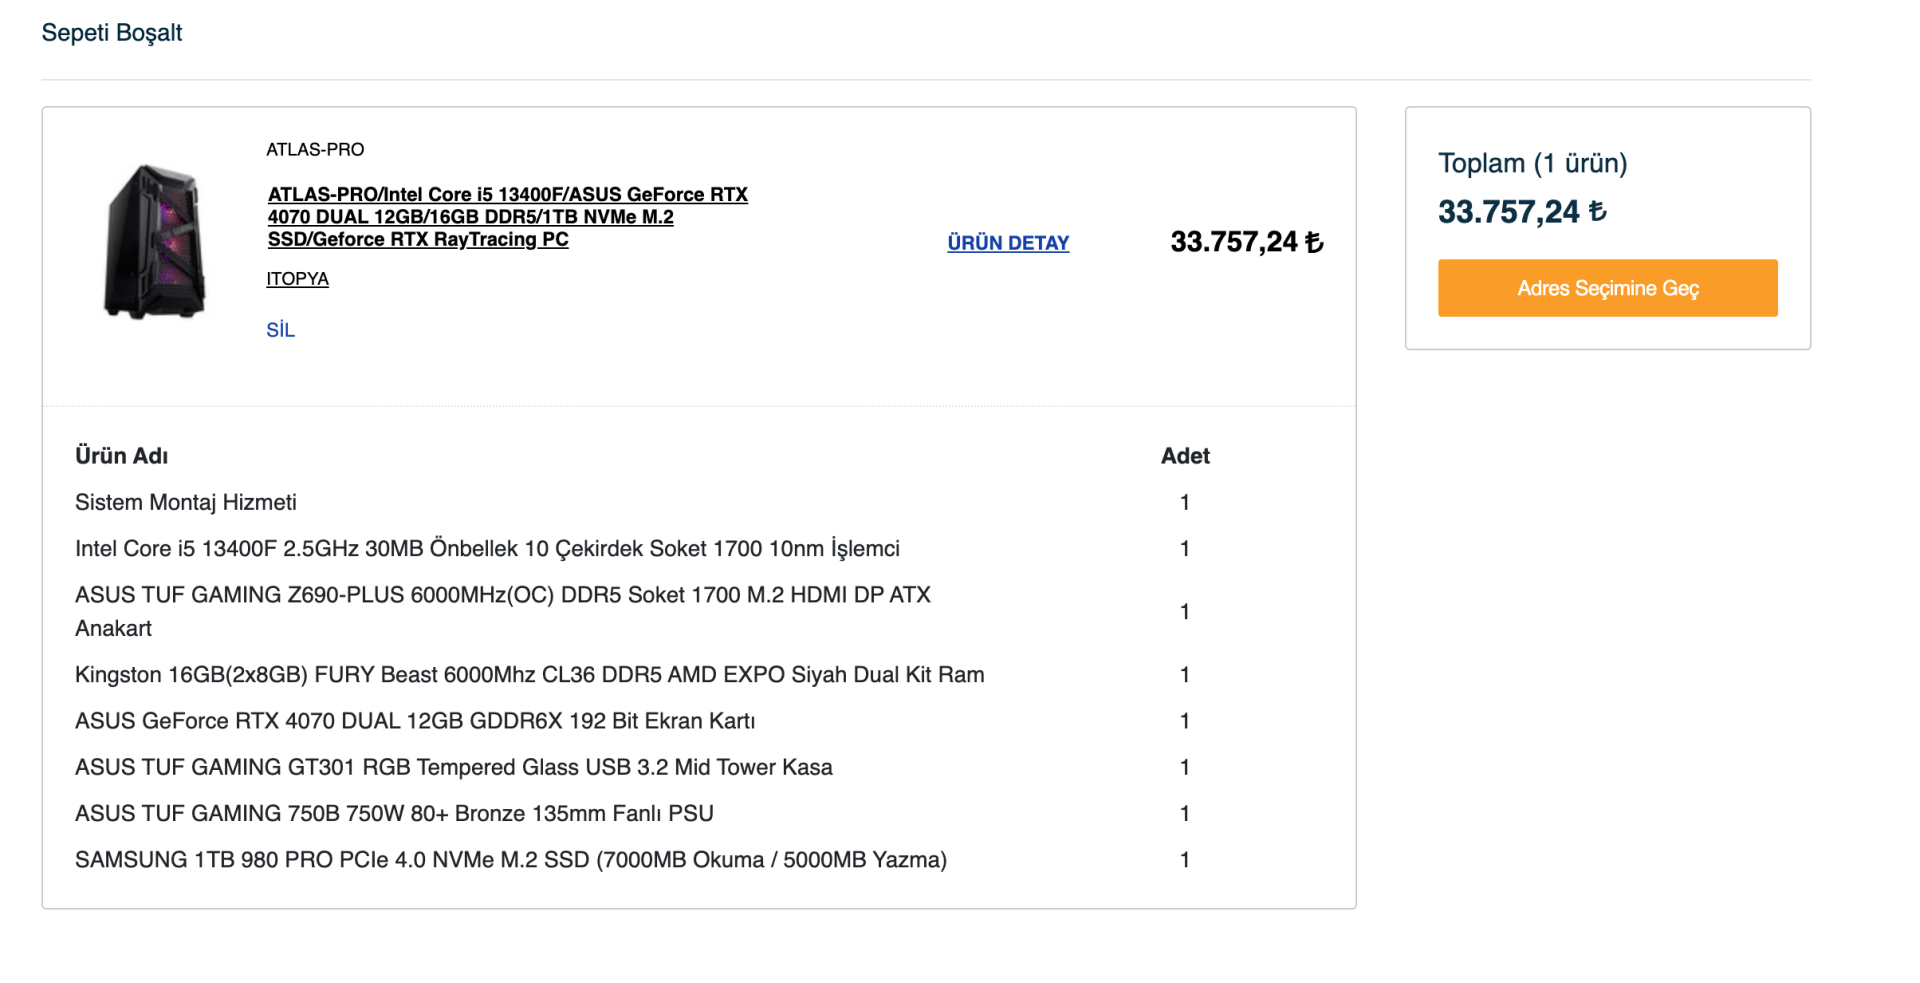
Task: Click the quantity 1 for the Z690-PLUS Anakart
Action: (1185, 611)
